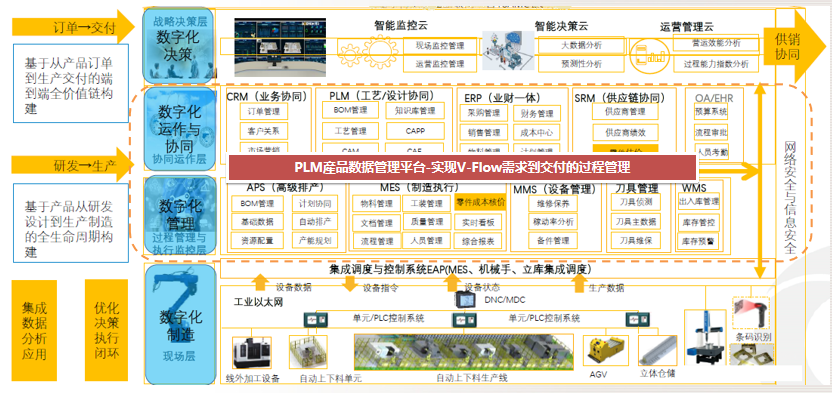Viewport: 832px width, 393px height.
Task: Select the 立体仓储 warehouse icon
Action: click(657, 351)
